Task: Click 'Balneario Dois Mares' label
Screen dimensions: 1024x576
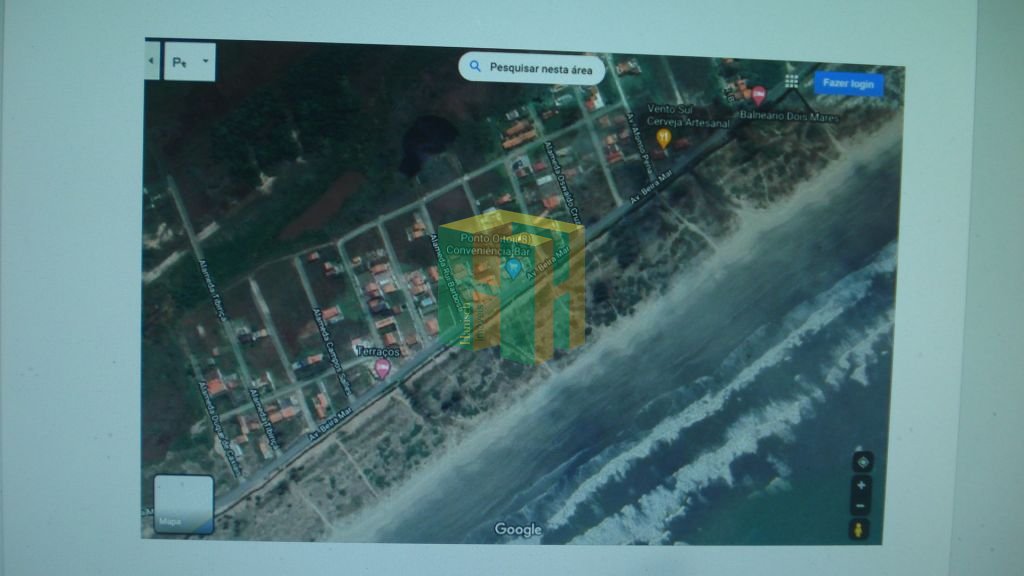Action: (789, 116)
